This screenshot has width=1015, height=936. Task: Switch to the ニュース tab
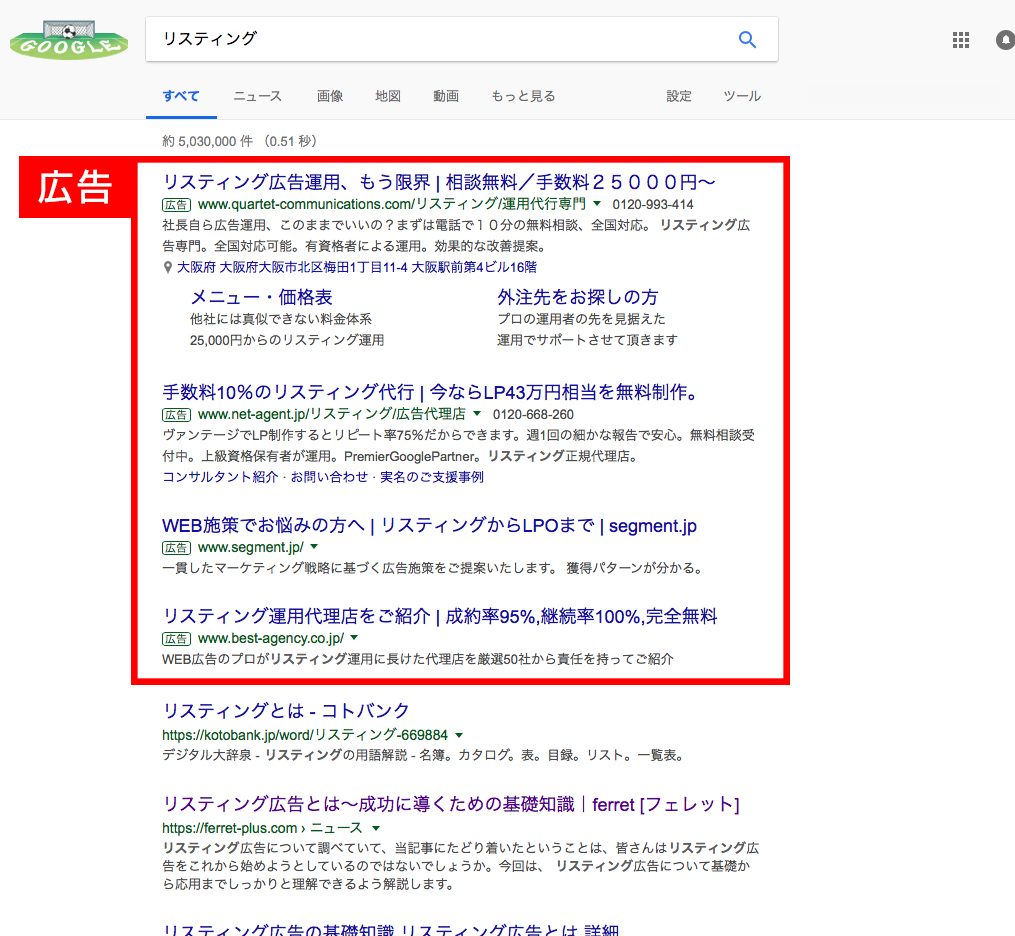257,96
